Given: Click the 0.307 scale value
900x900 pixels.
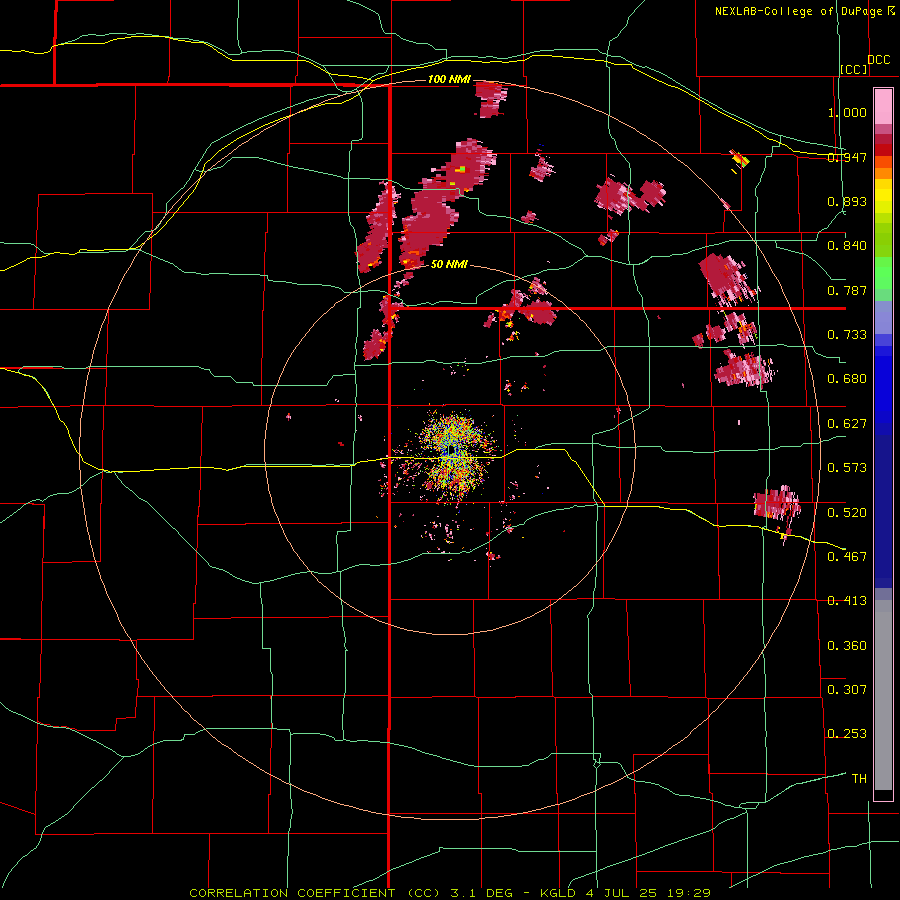Looking at the screenshot, I should [x=847, y=689].
